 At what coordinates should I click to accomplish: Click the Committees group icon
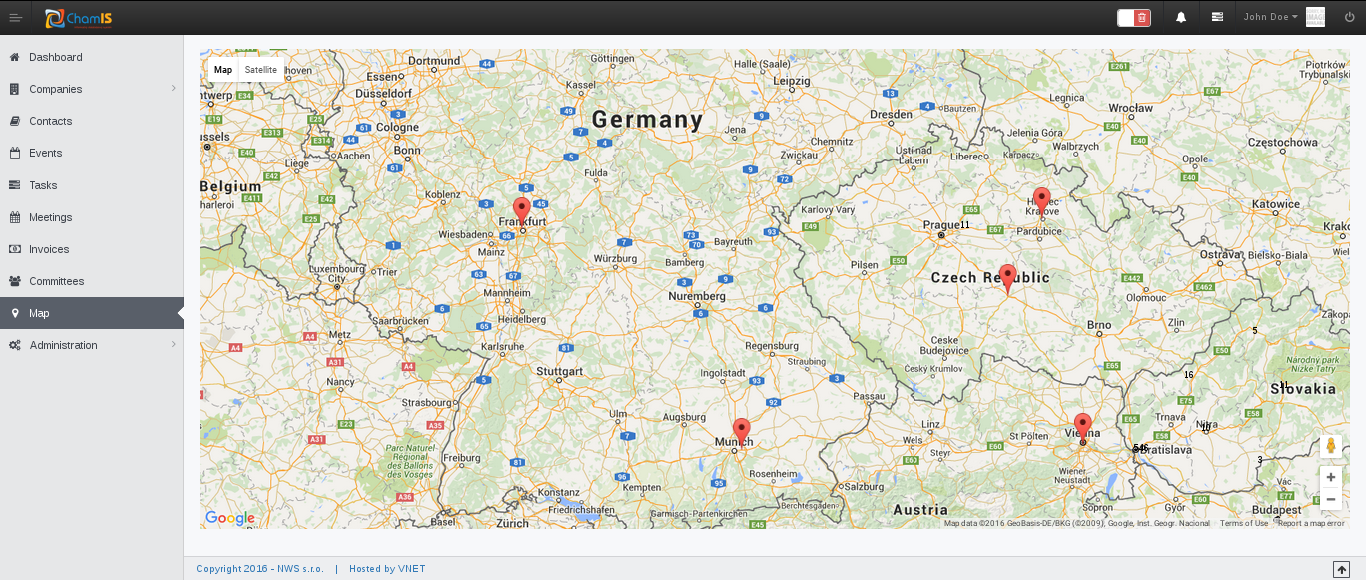15,281
